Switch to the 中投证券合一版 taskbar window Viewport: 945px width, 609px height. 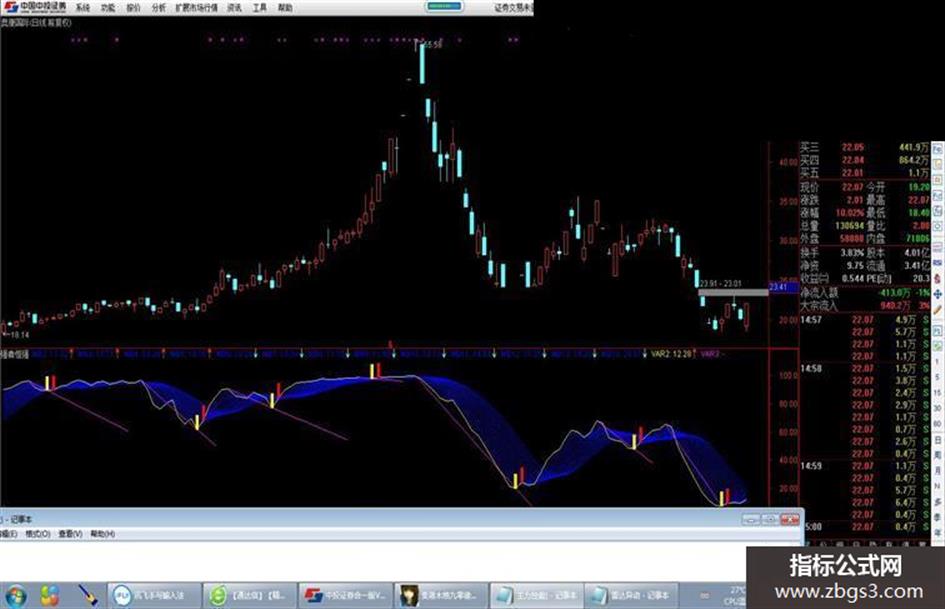(345, 596)
